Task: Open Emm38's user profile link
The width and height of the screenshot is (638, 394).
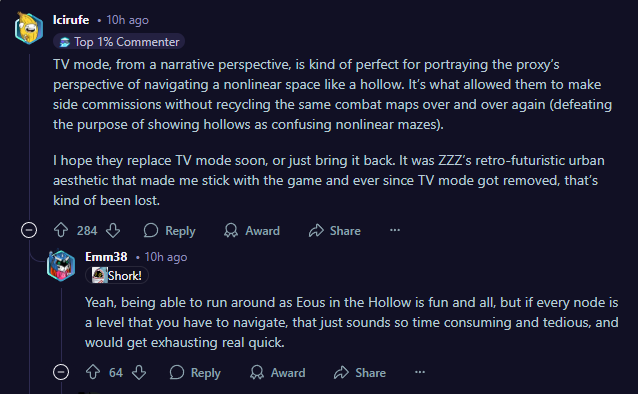Action: (x=106, y=257)
